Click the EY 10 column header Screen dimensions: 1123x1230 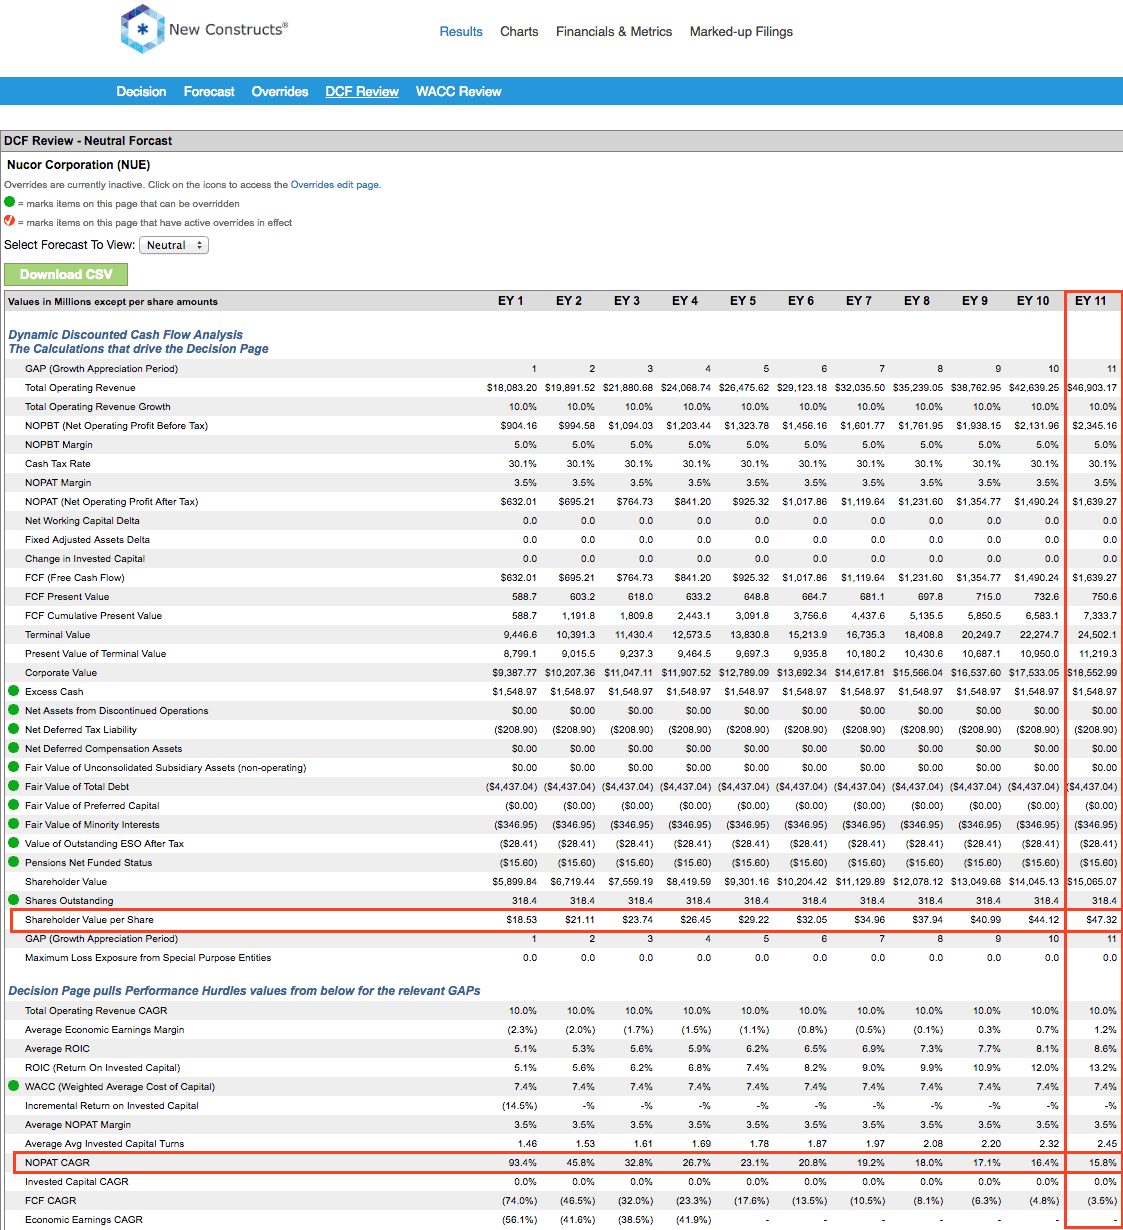1033,301
